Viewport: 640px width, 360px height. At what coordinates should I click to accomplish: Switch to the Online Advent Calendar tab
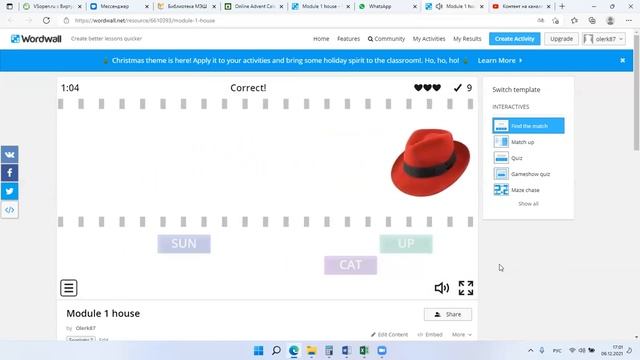pos(253,6)
